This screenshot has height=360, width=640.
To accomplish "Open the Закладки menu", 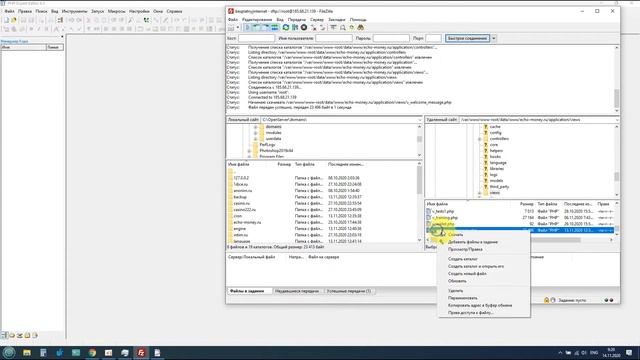I will (x=337, y=20).
